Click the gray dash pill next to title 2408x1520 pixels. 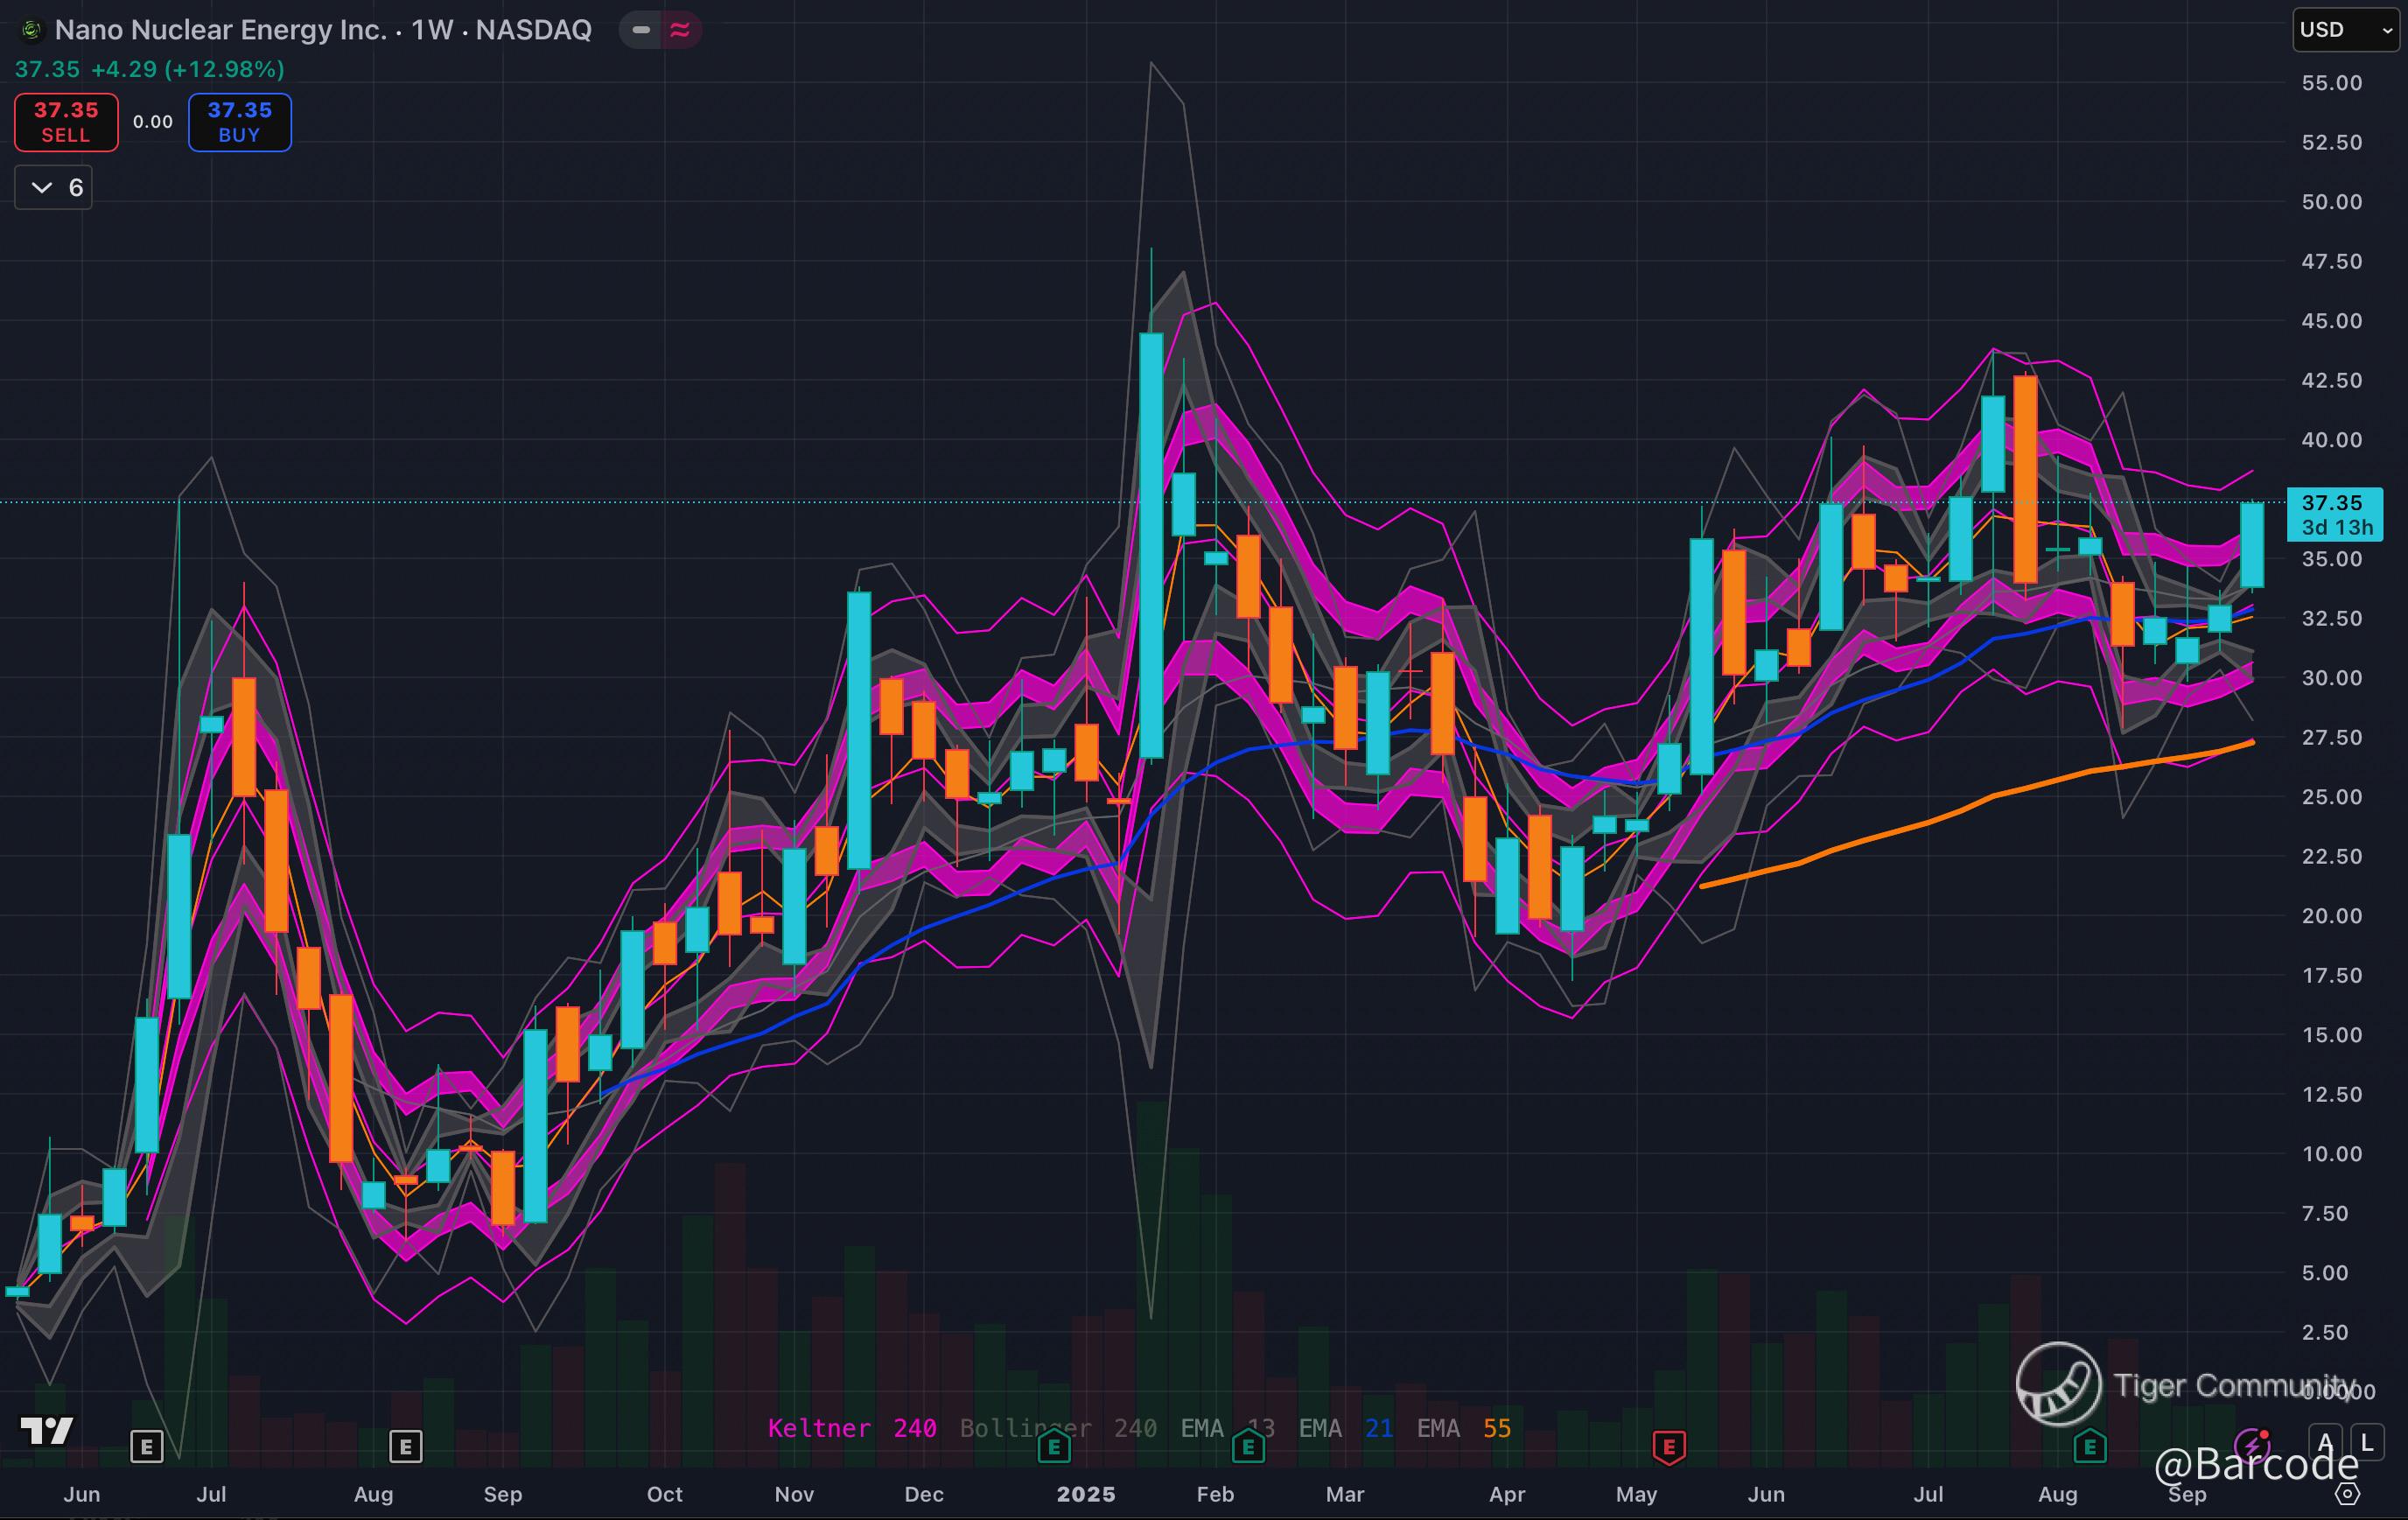(x=641, y=30)
